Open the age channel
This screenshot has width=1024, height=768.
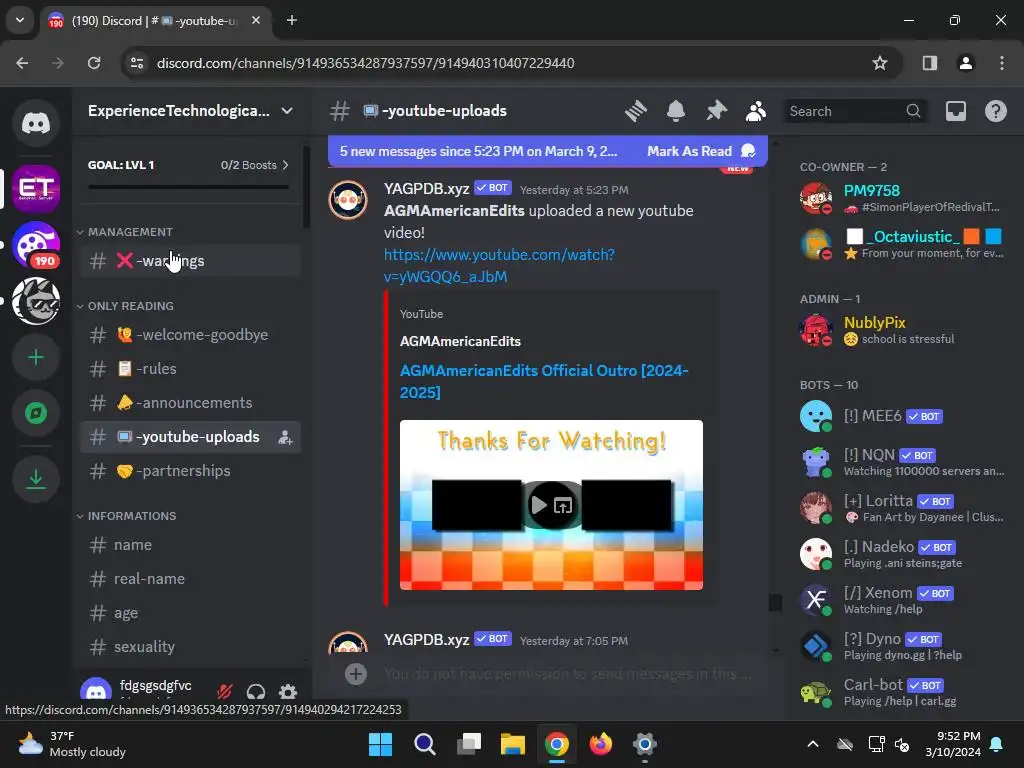[190, 613]
